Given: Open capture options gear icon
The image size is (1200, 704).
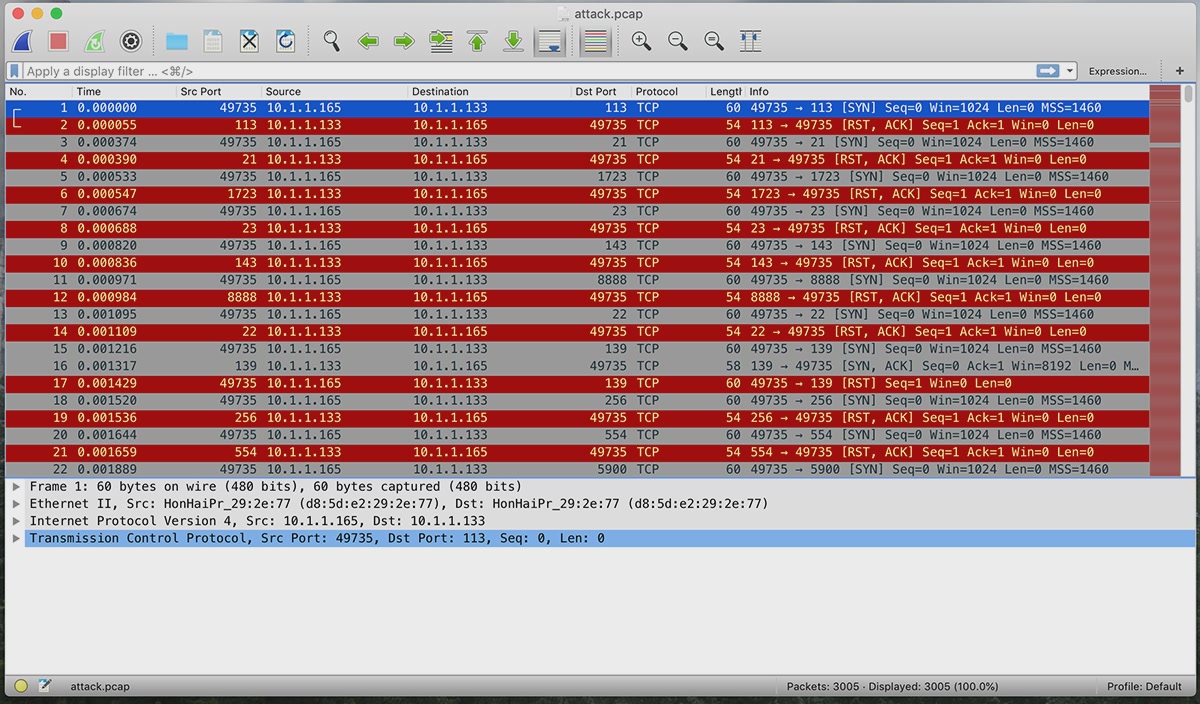Looking at the screenshot, I should click(130, 41).
